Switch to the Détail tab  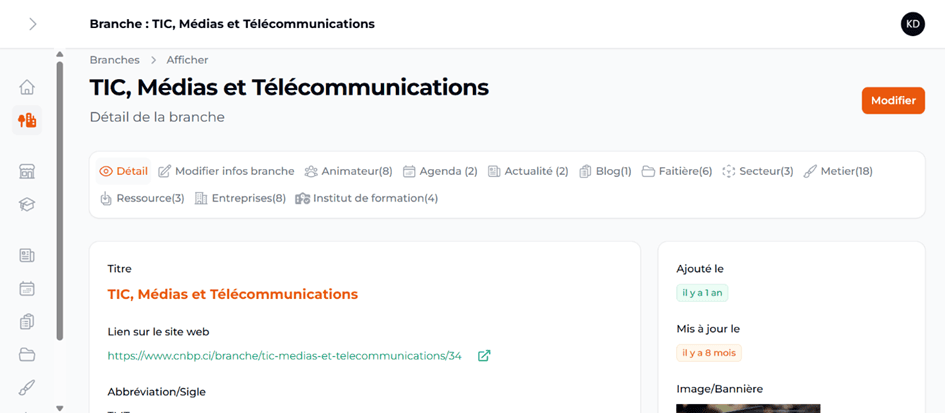coord(124,171)
